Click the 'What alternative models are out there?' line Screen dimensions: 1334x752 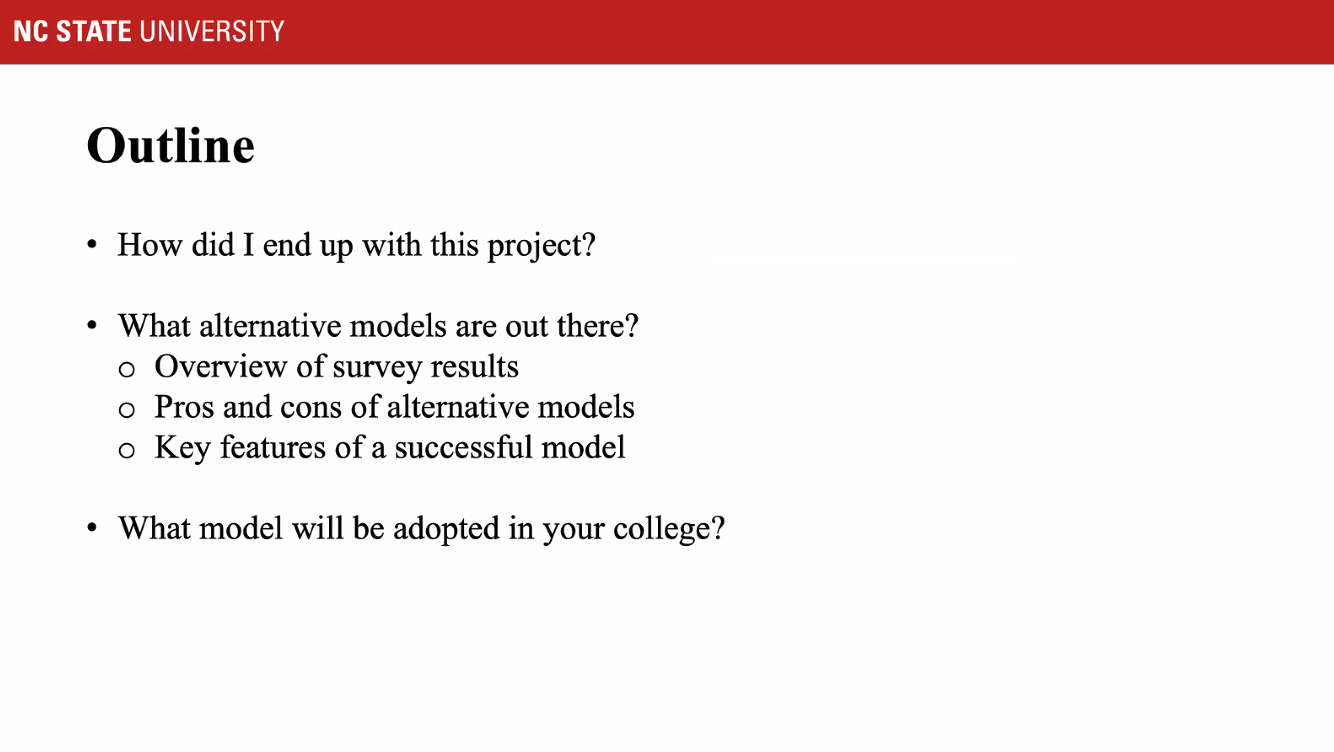tap(378, 326)
